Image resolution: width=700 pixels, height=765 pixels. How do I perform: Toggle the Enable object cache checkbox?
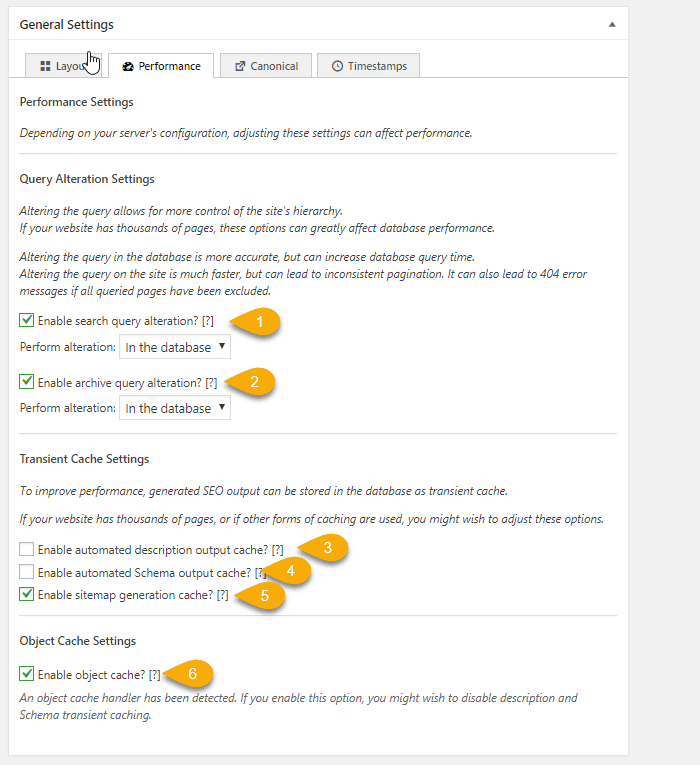26,673
